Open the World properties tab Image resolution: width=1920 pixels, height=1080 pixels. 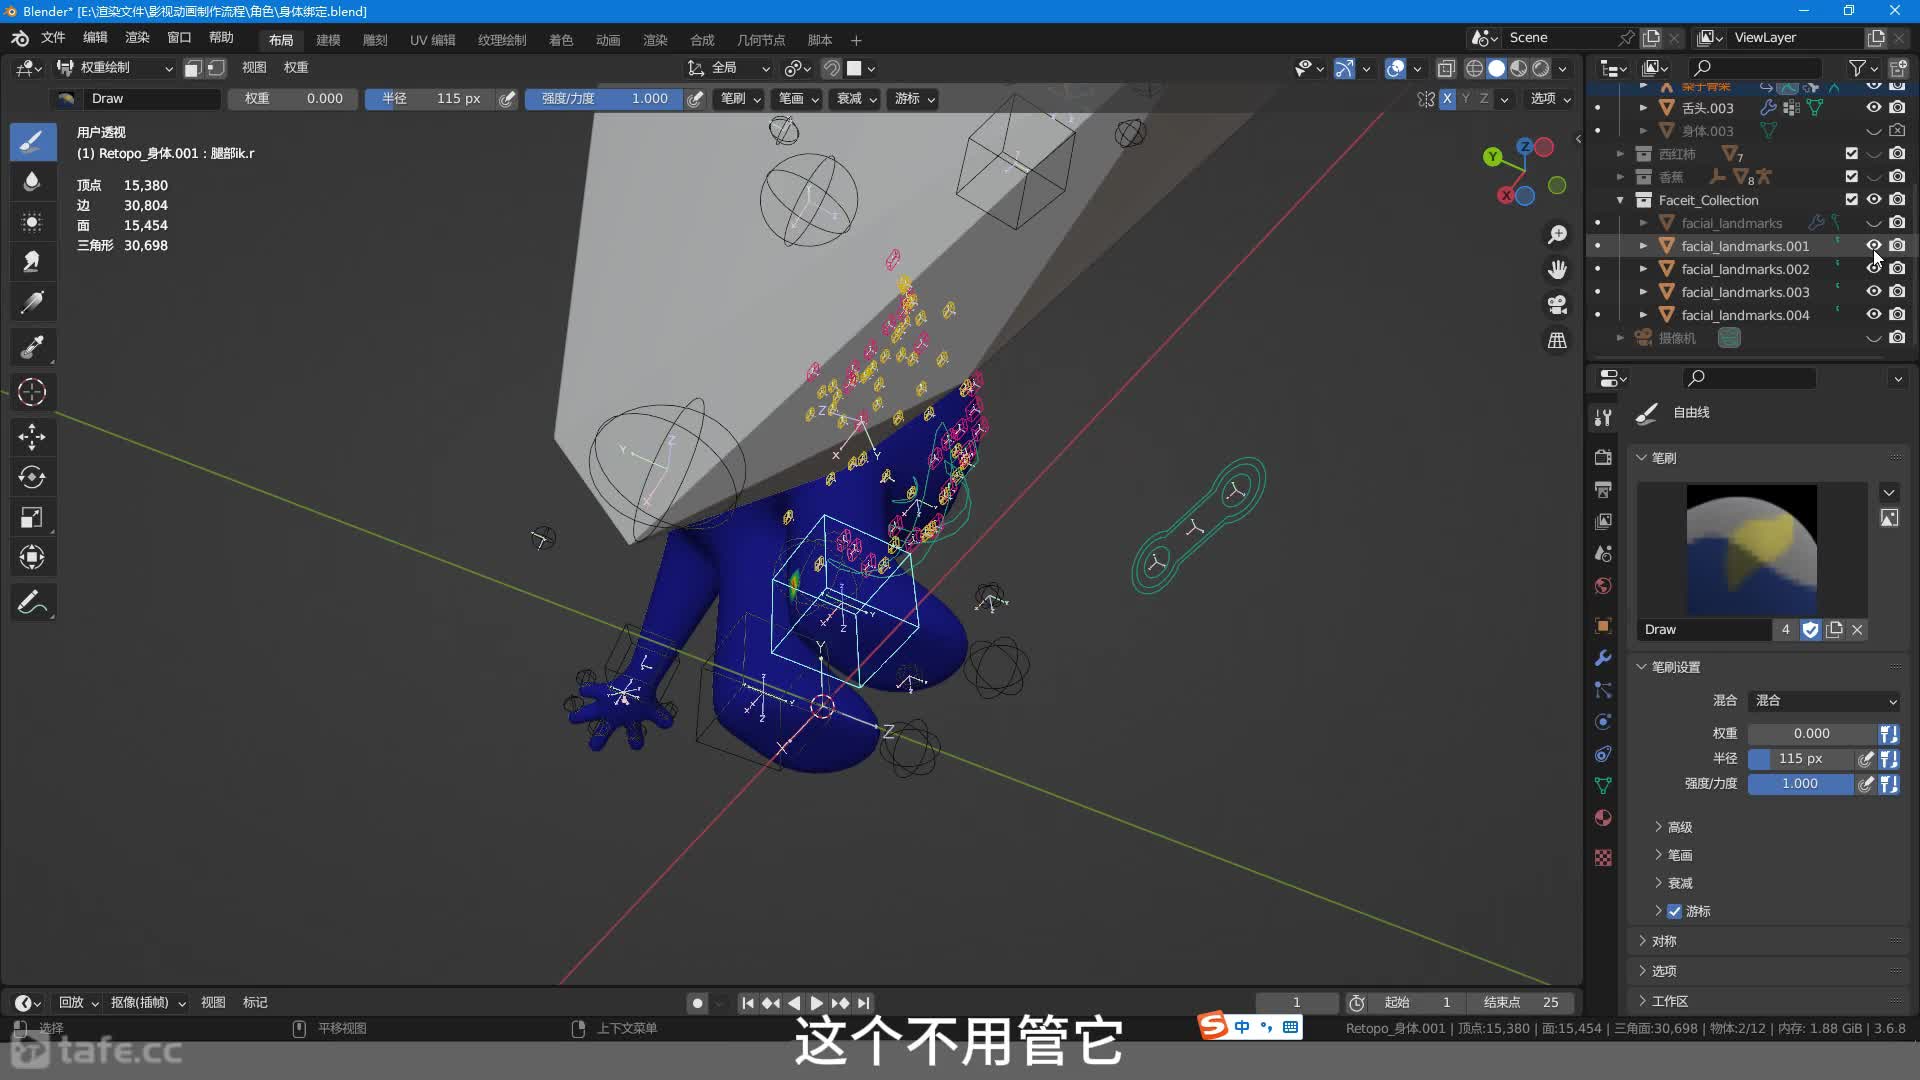(x=1603, y=586)
